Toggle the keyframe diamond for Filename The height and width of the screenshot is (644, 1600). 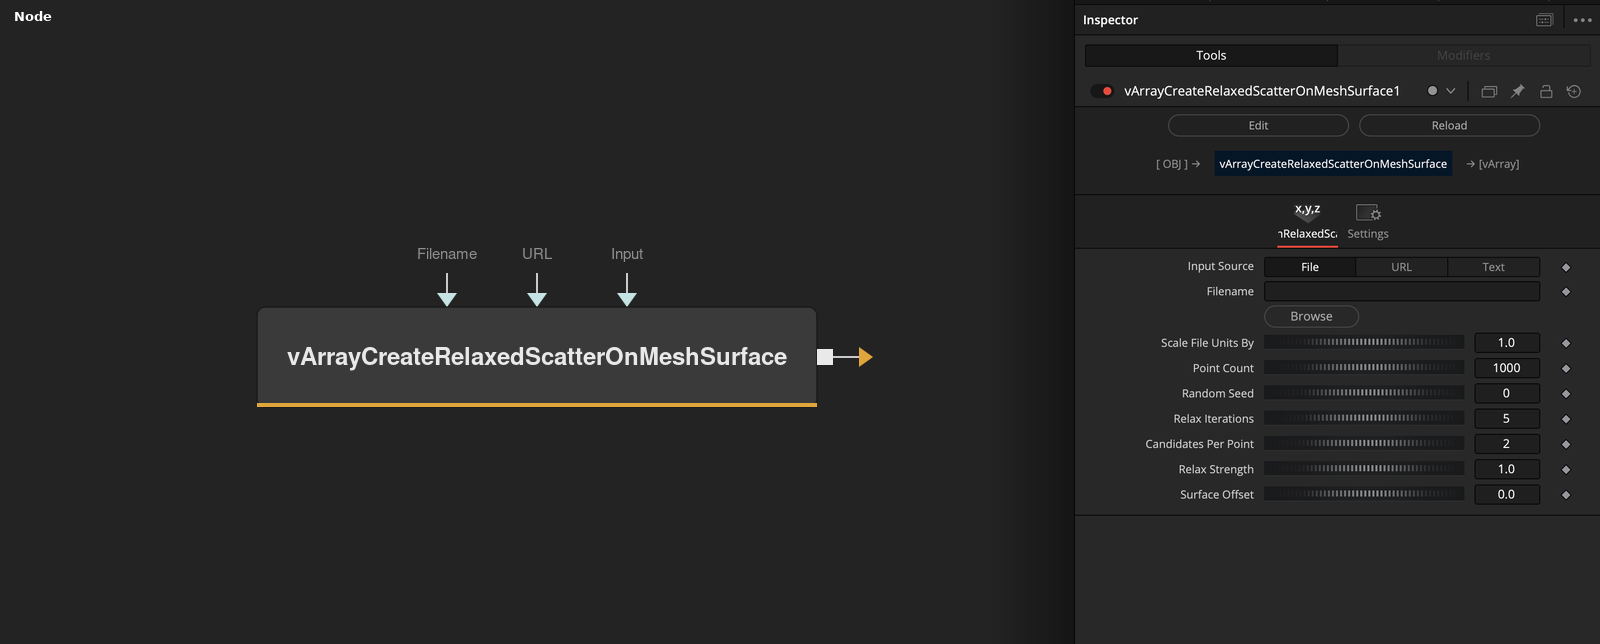tap(1566, 292)
